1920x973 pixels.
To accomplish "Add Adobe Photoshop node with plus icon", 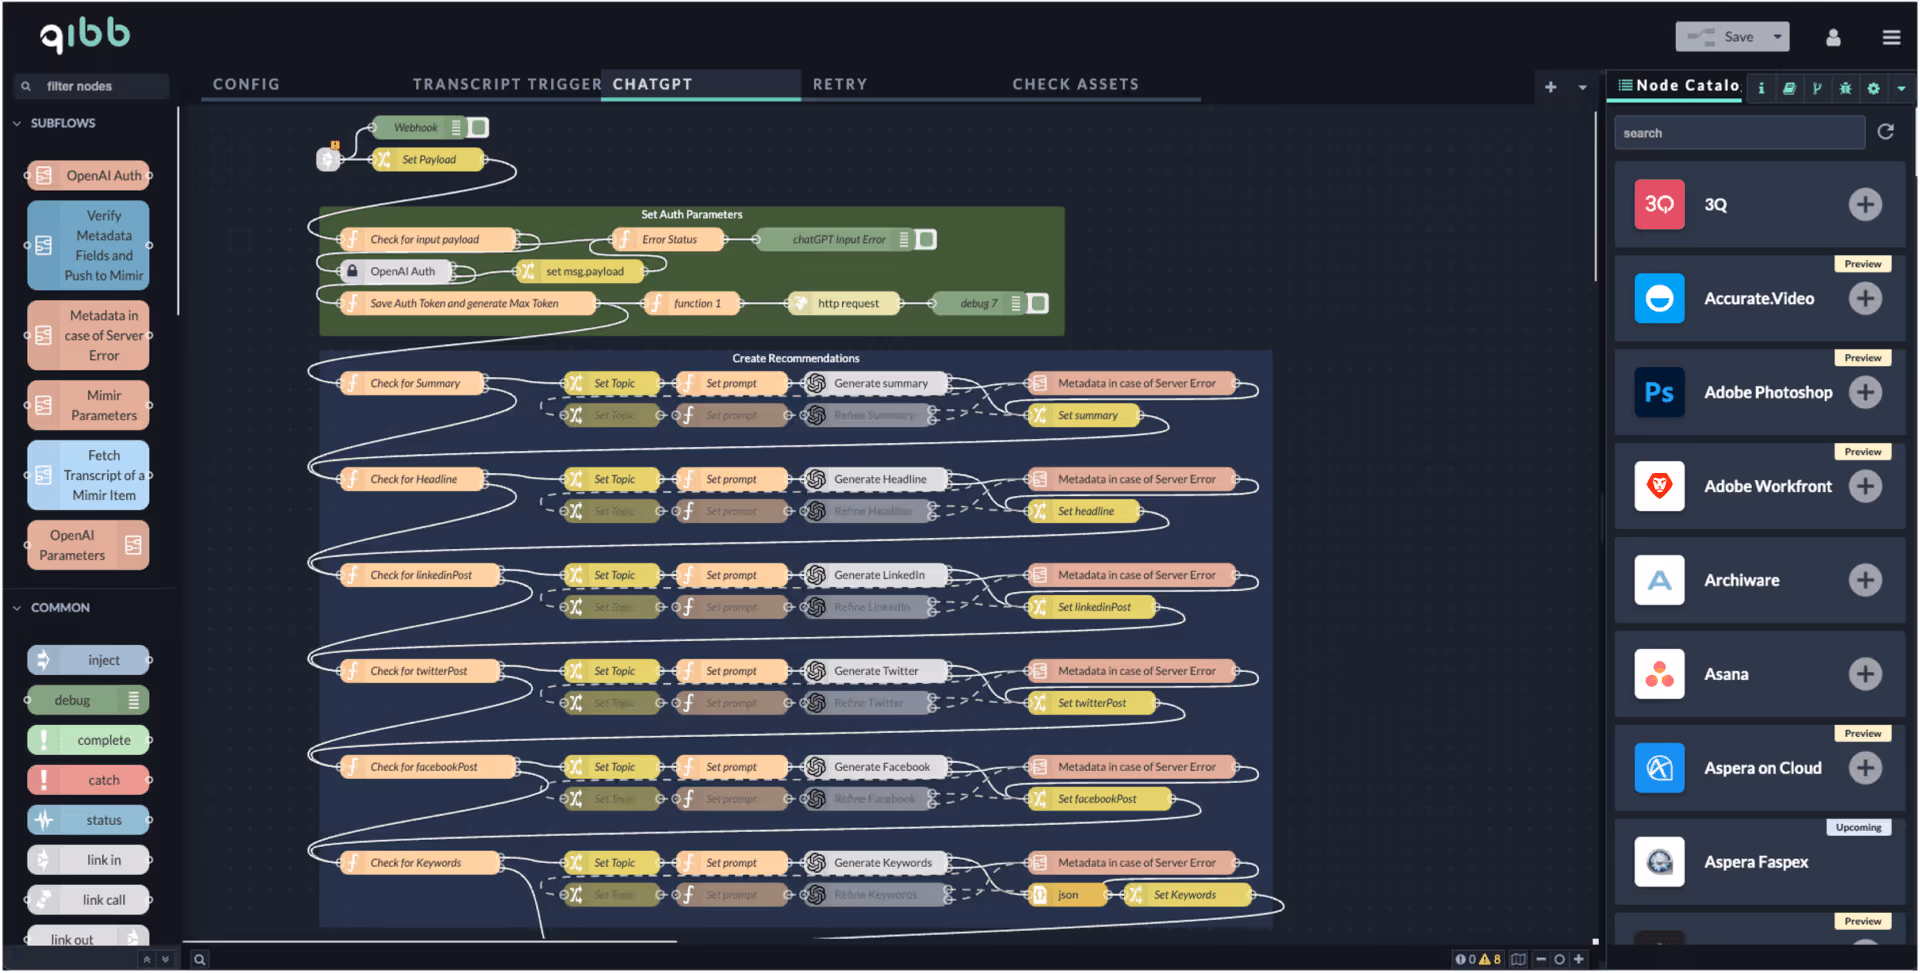I will tap(1865, 393).
